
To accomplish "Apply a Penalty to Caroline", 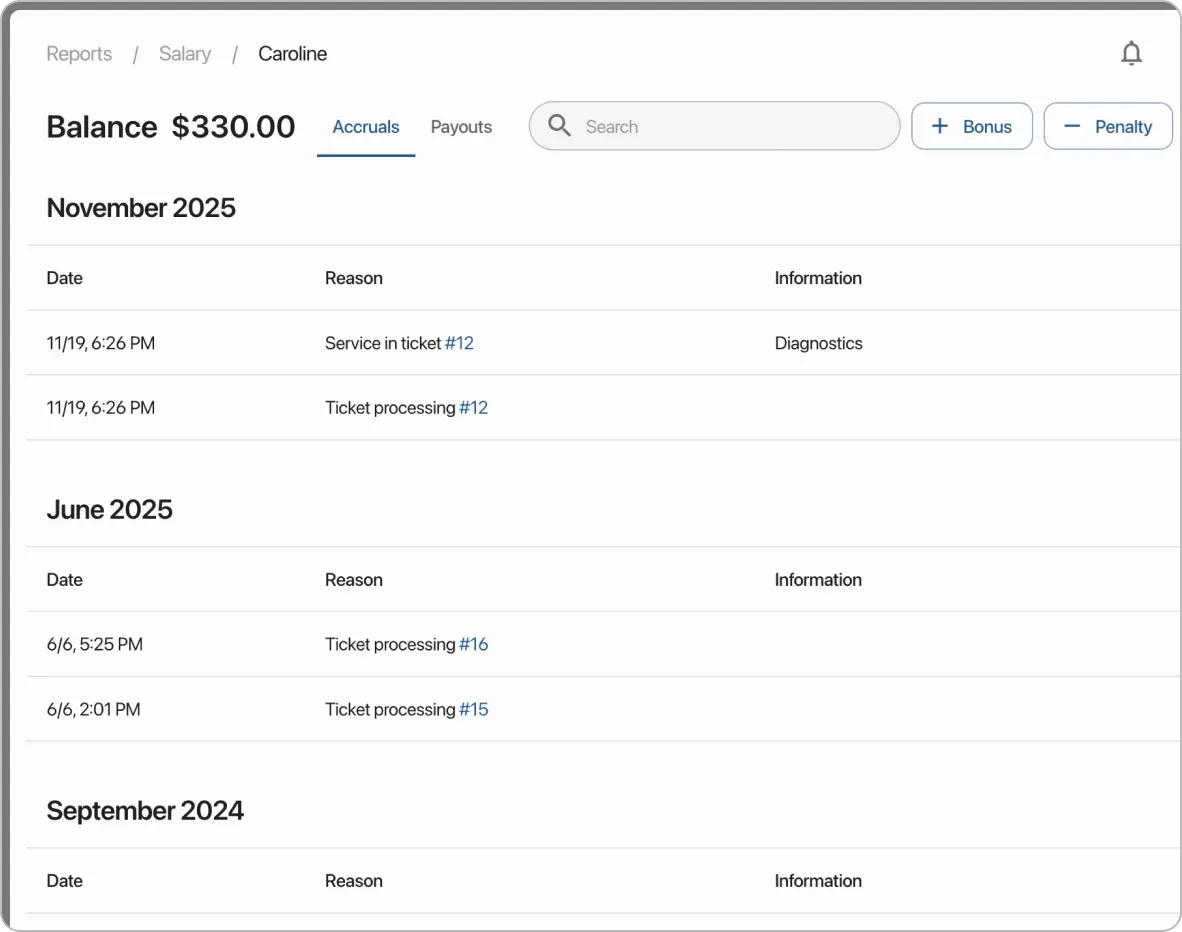I will pyautogui.click(x=1108, y=126).
